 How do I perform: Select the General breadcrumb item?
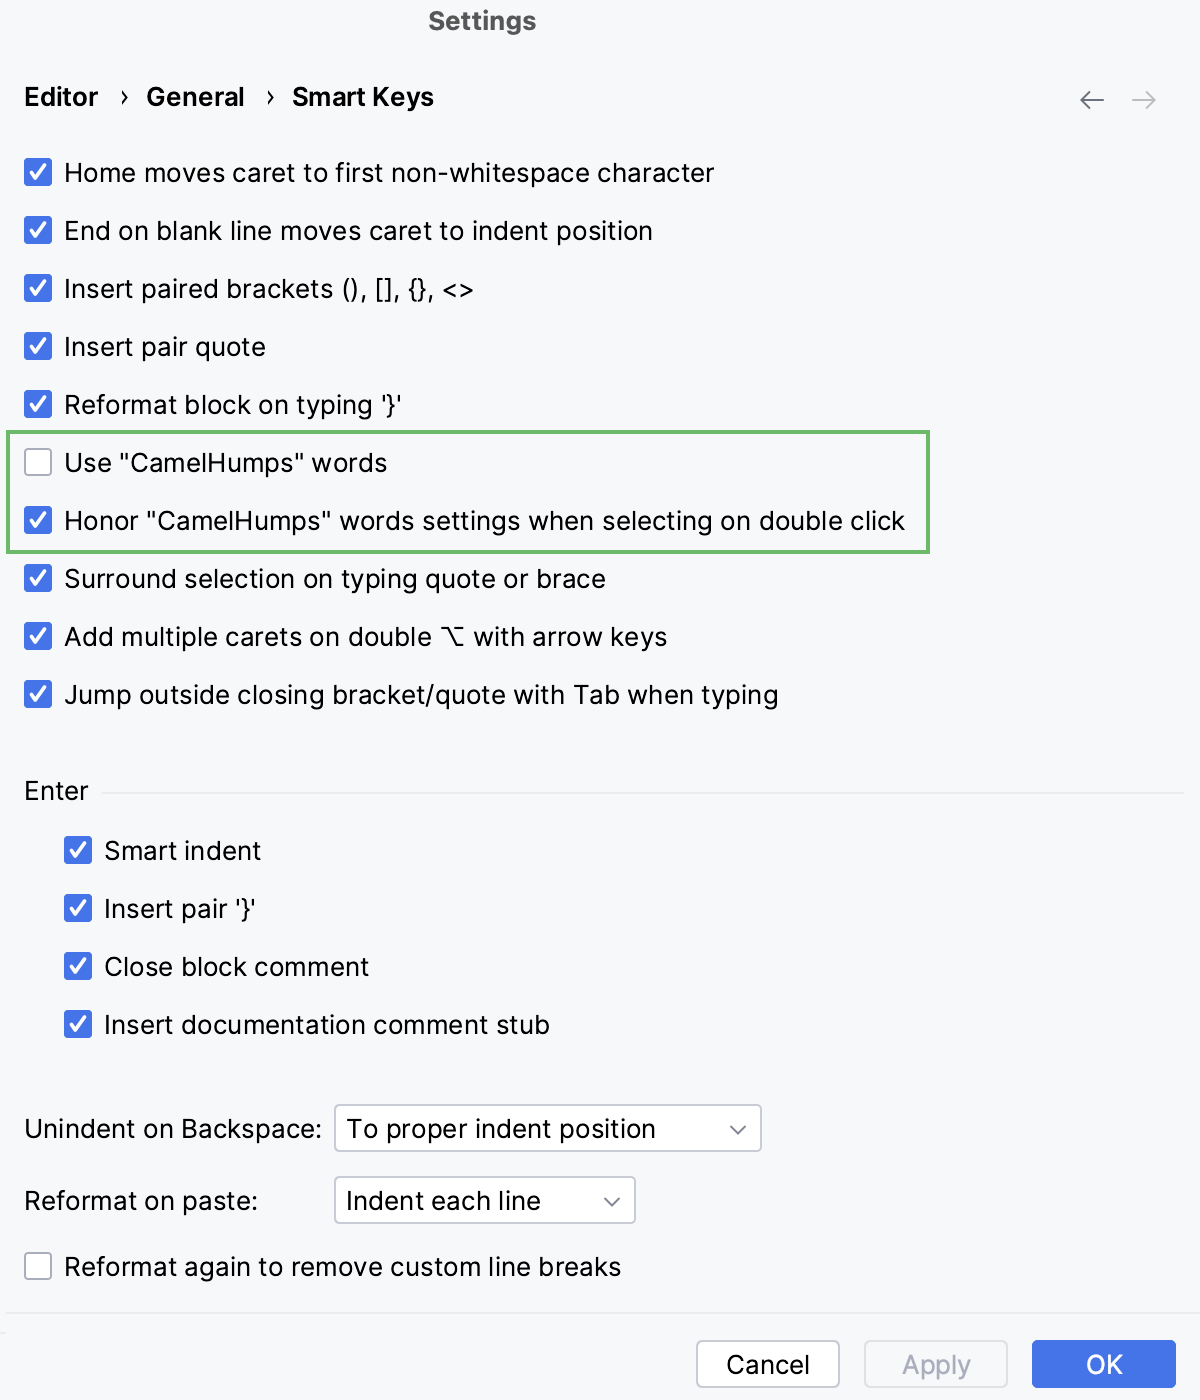click(195, 97)
